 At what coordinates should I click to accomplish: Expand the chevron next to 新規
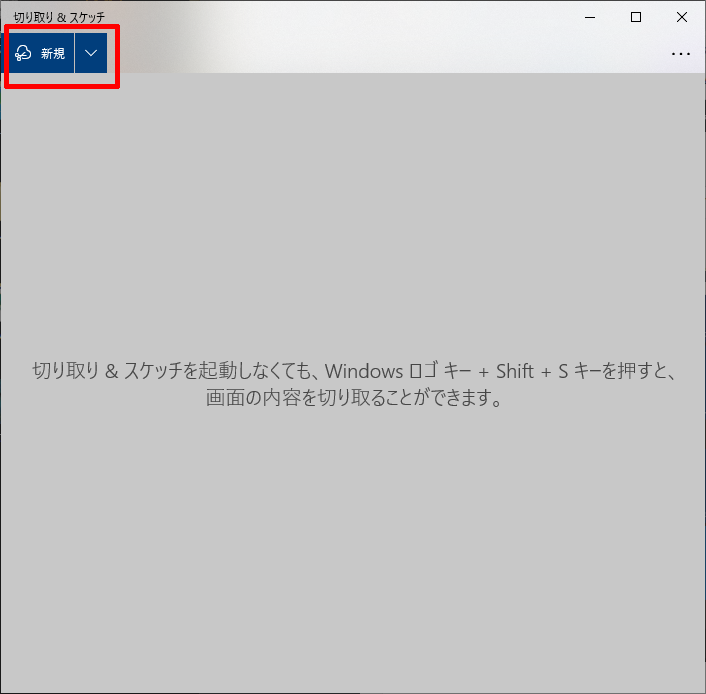click(x=91, y=53)
